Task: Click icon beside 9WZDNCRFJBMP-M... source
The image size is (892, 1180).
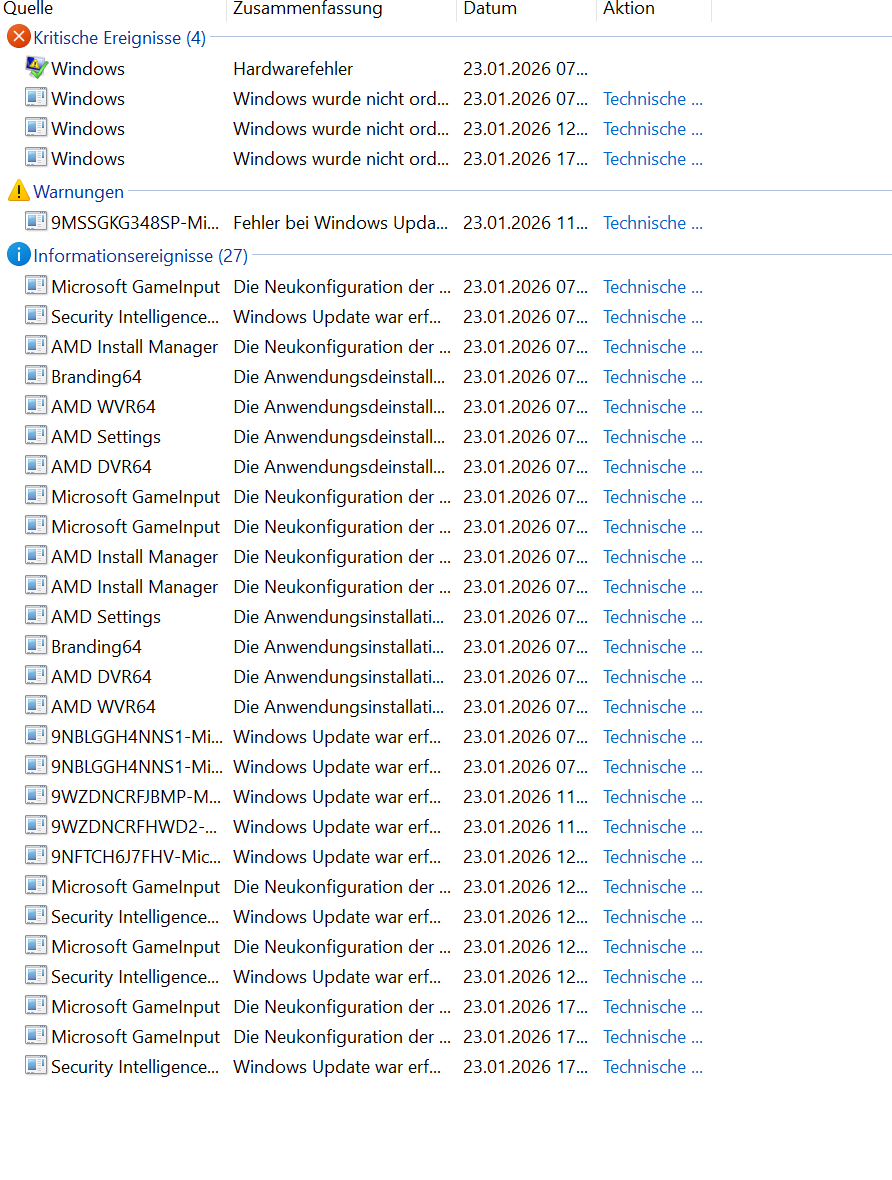Action: coord(36,795)
